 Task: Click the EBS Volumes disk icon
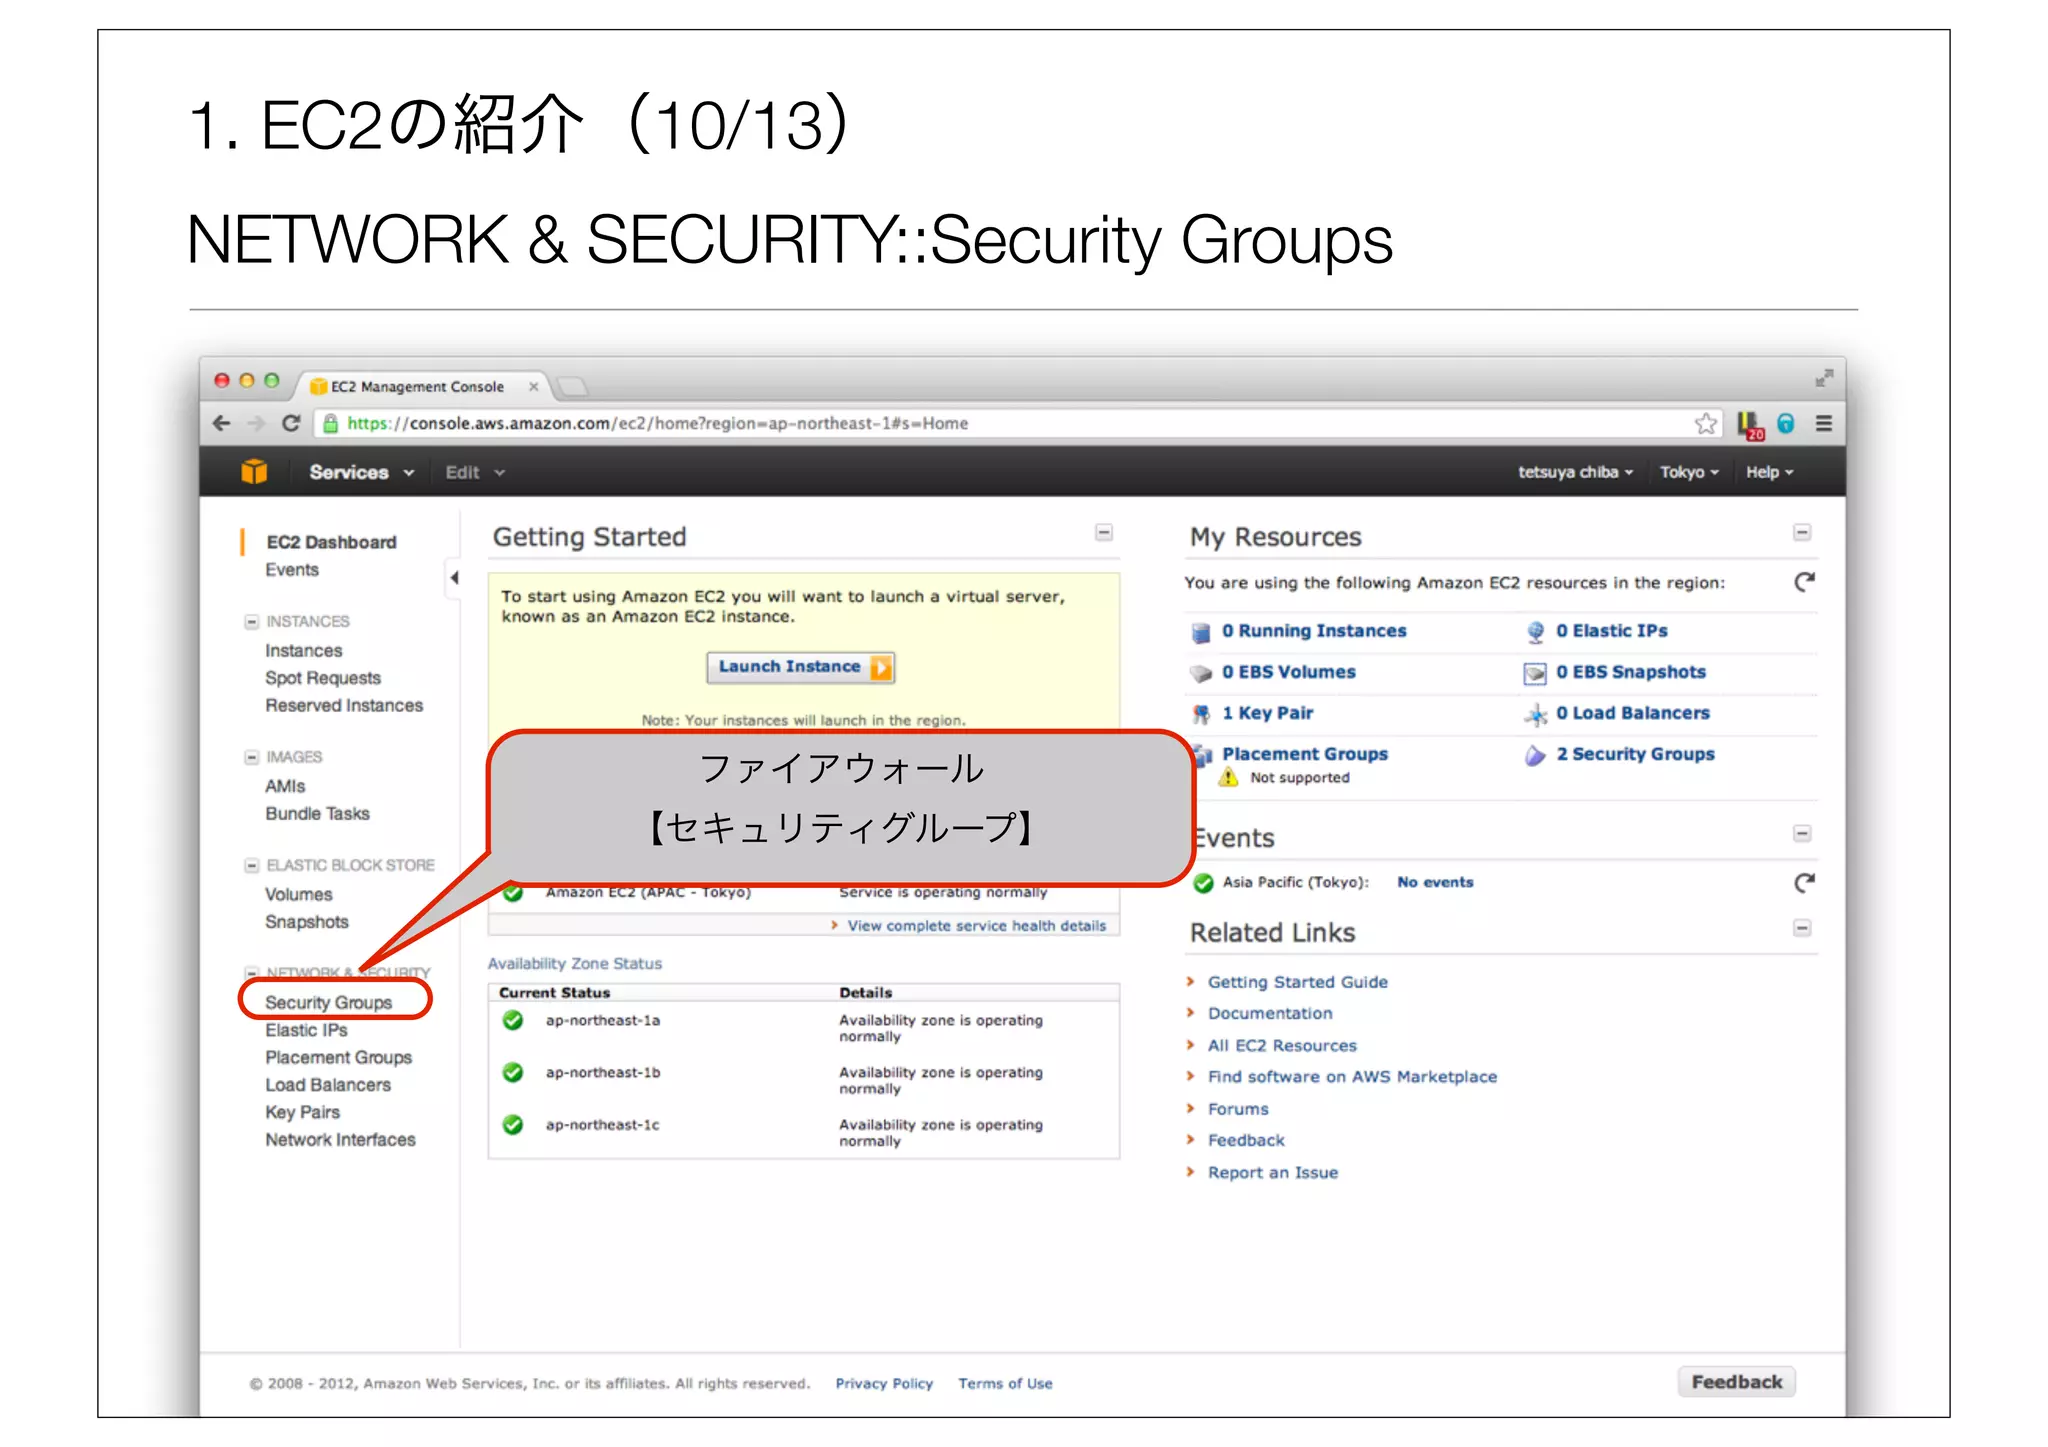(x=1200, y=673)
